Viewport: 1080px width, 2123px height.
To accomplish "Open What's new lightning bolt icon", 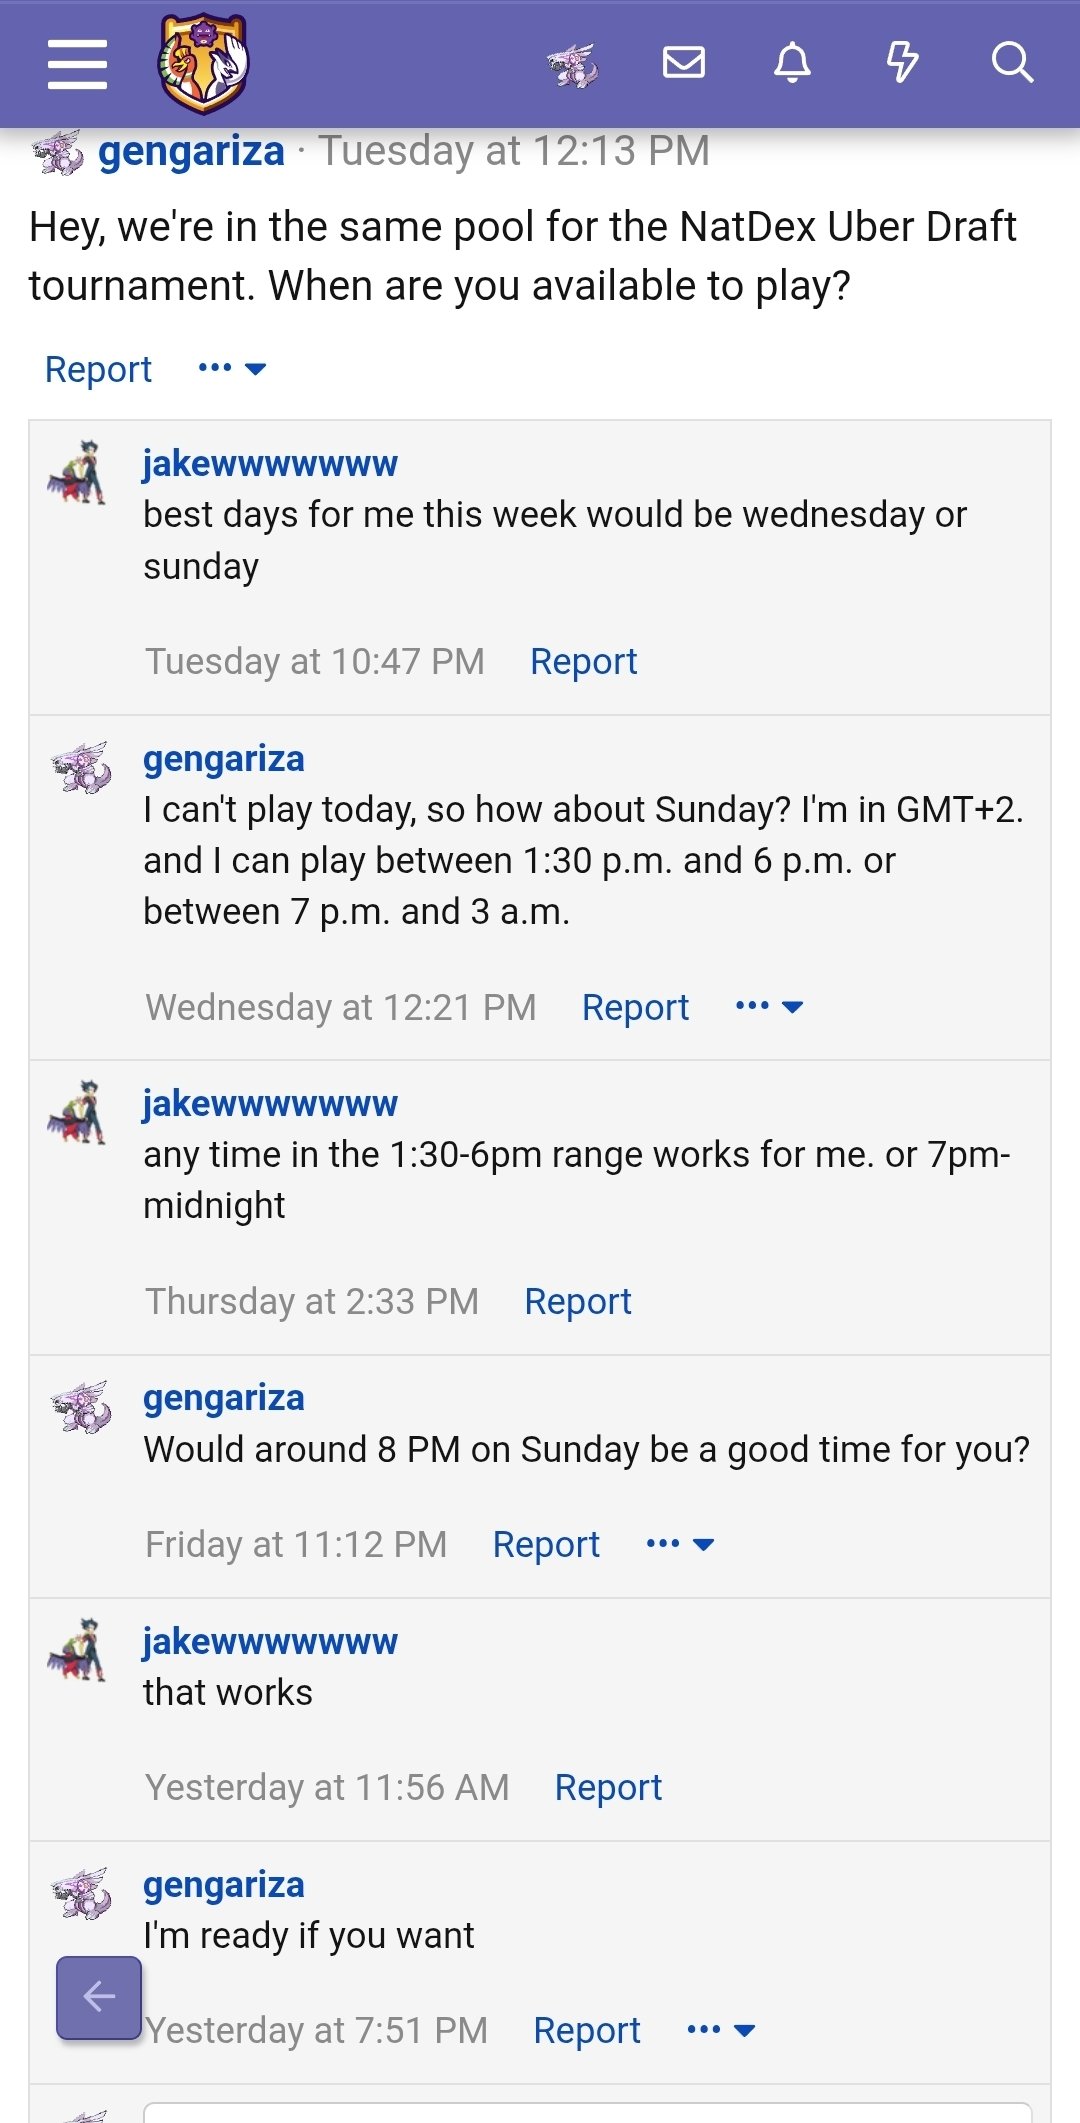I will click(902, 63).
